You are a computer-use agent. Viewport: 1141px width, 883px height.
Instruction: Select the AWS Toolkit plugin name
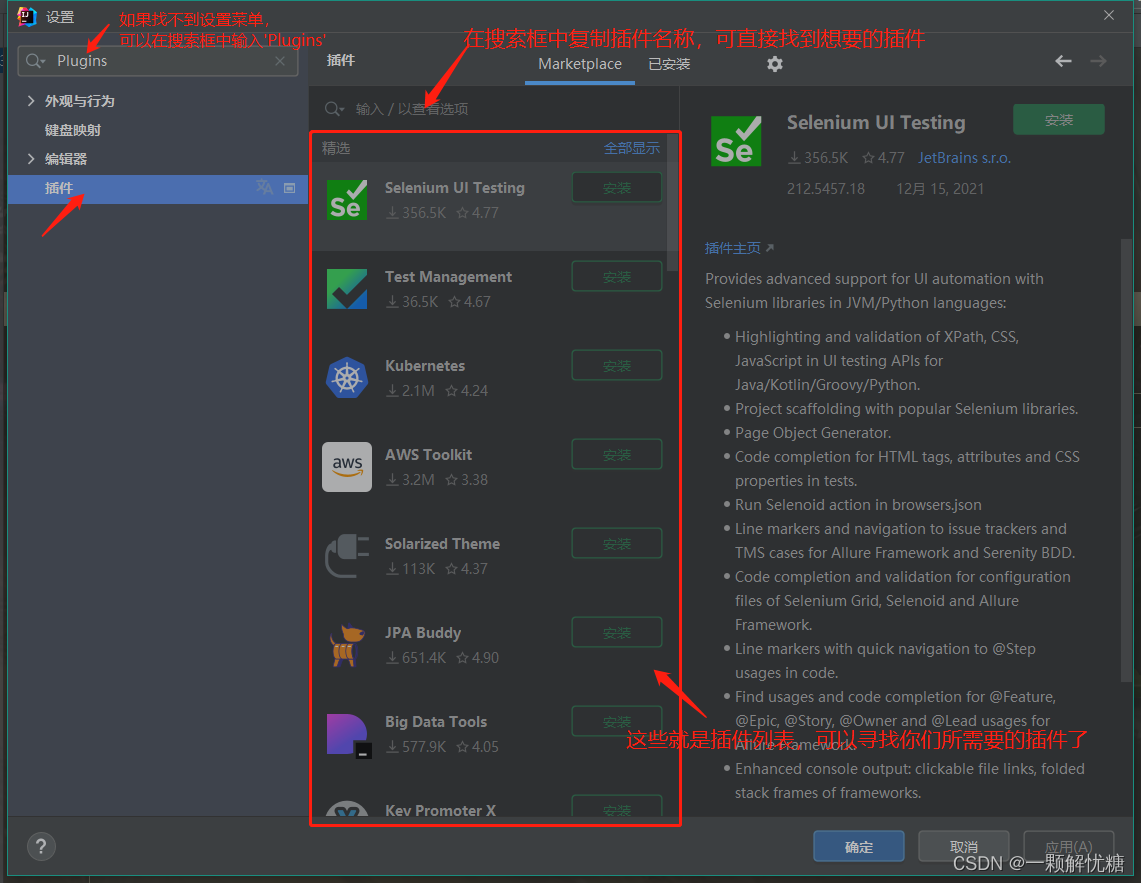[429, 455]
